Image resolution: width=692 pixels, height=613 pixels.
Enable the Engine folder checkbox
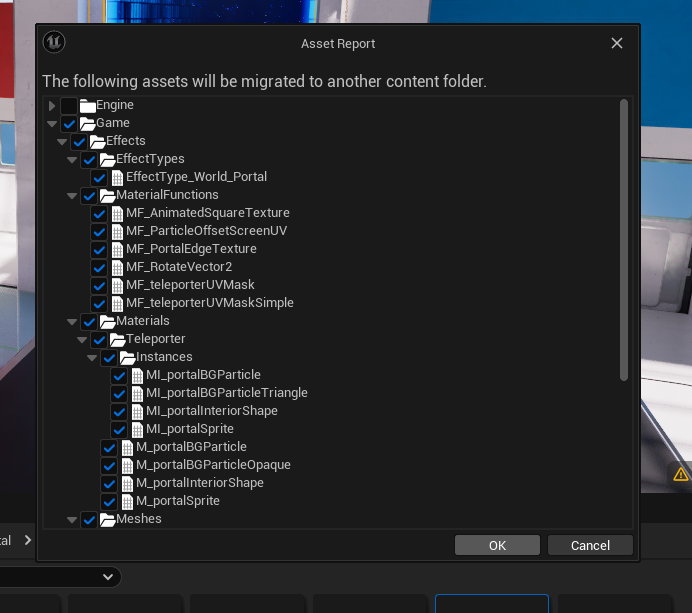68,106
